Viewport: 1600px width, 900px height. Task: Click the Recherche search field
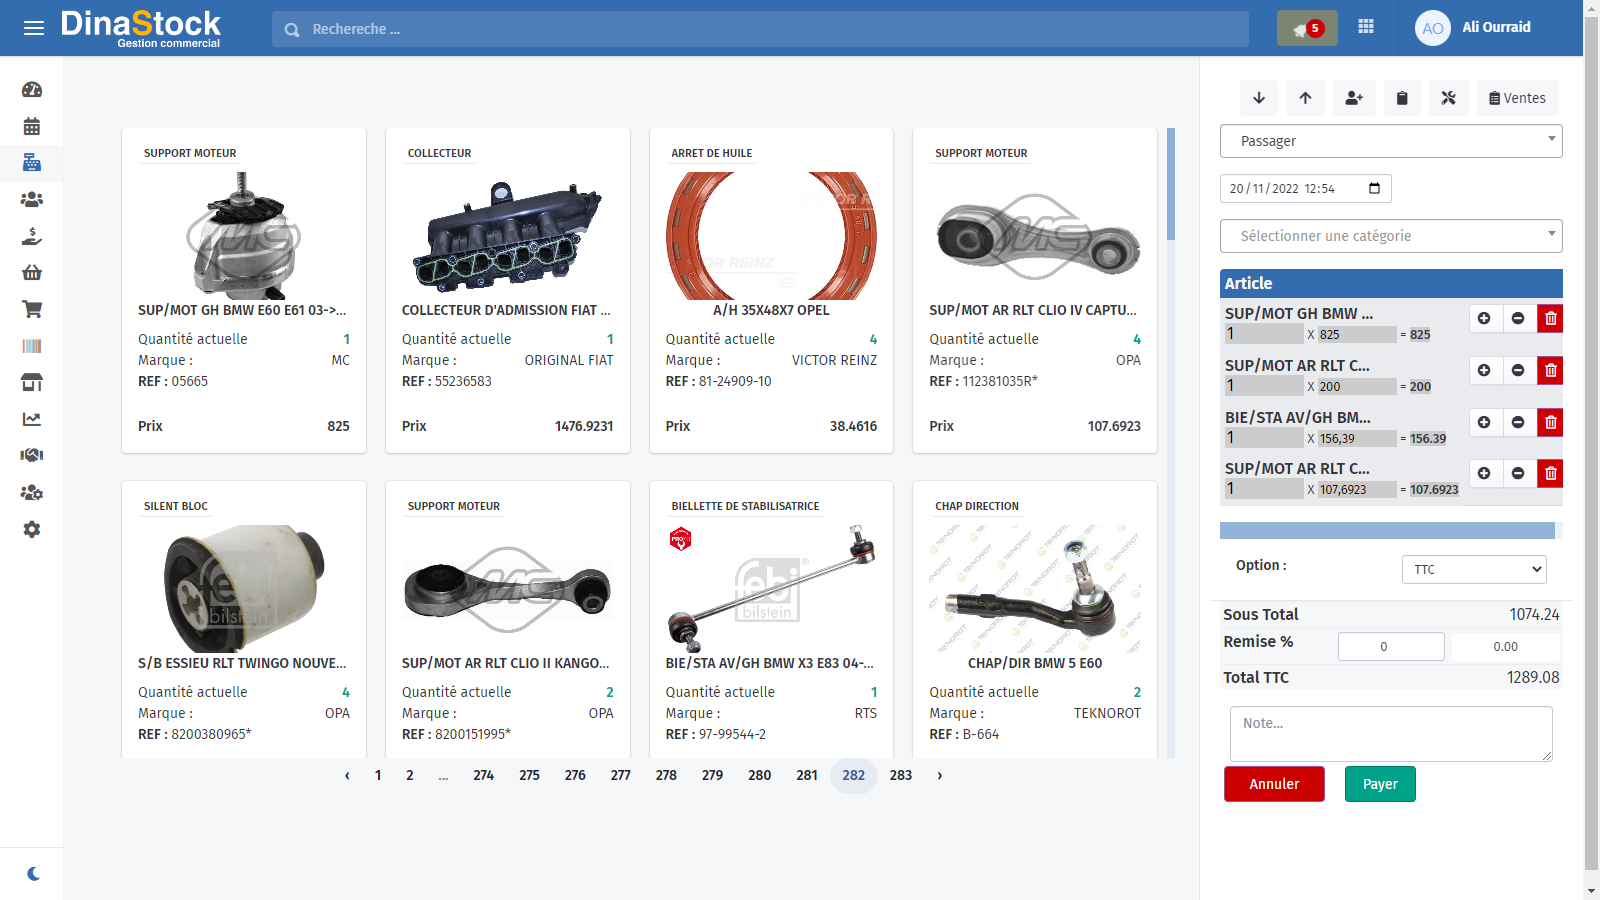click(760, 29)
